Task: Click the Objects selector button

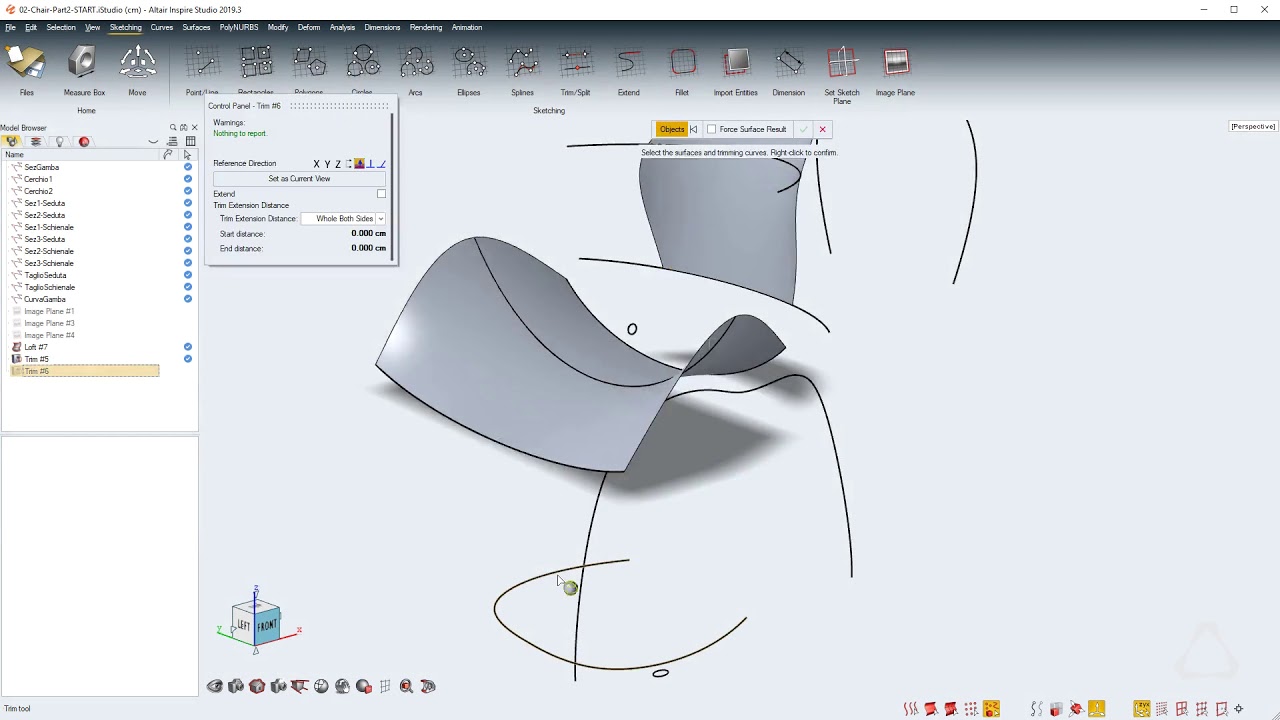Action: [x=672, y=129]
